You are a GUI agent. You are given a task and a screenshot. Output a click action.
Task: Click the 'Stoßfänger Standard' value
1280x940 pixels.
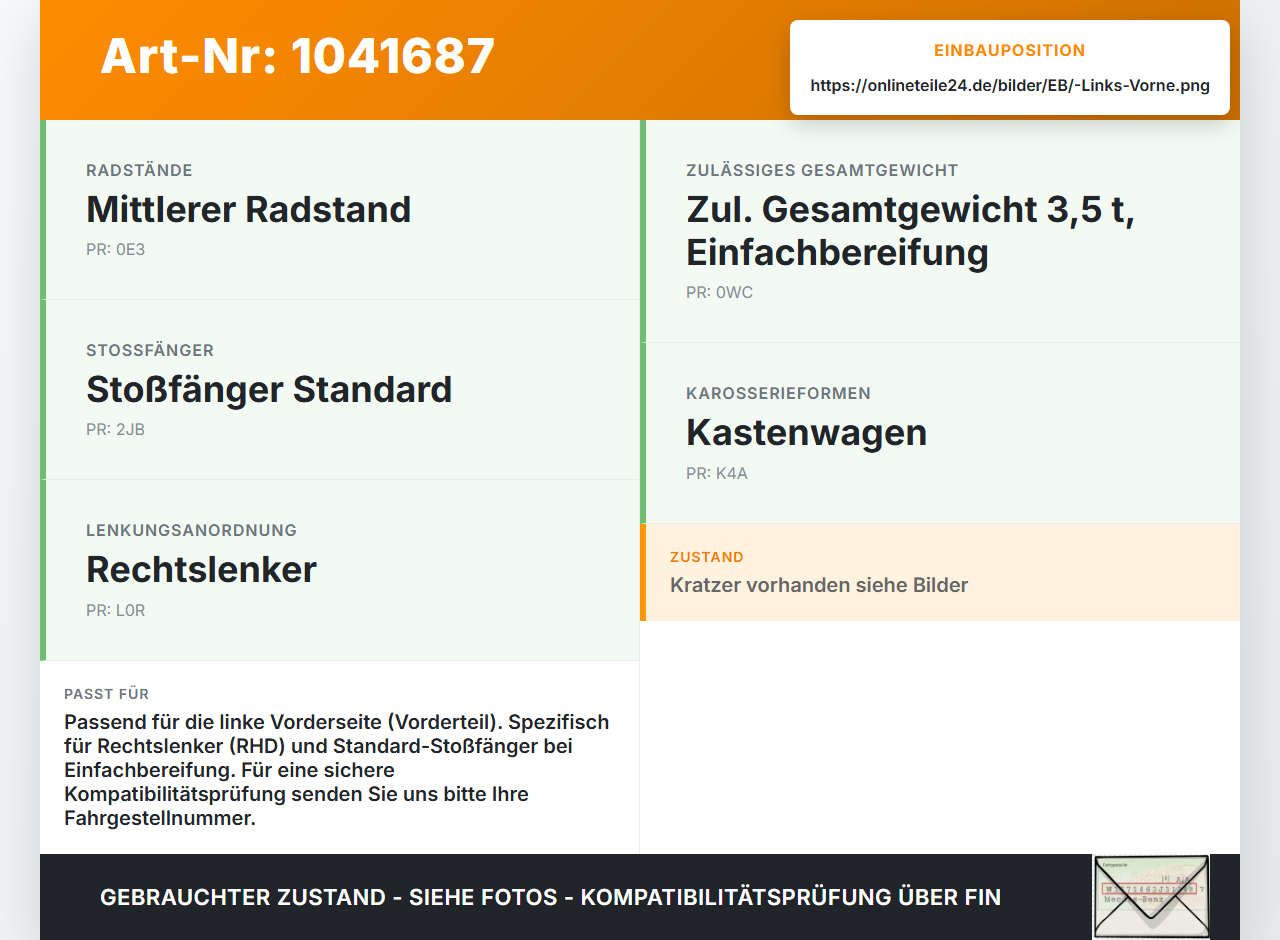click(269, 389)
